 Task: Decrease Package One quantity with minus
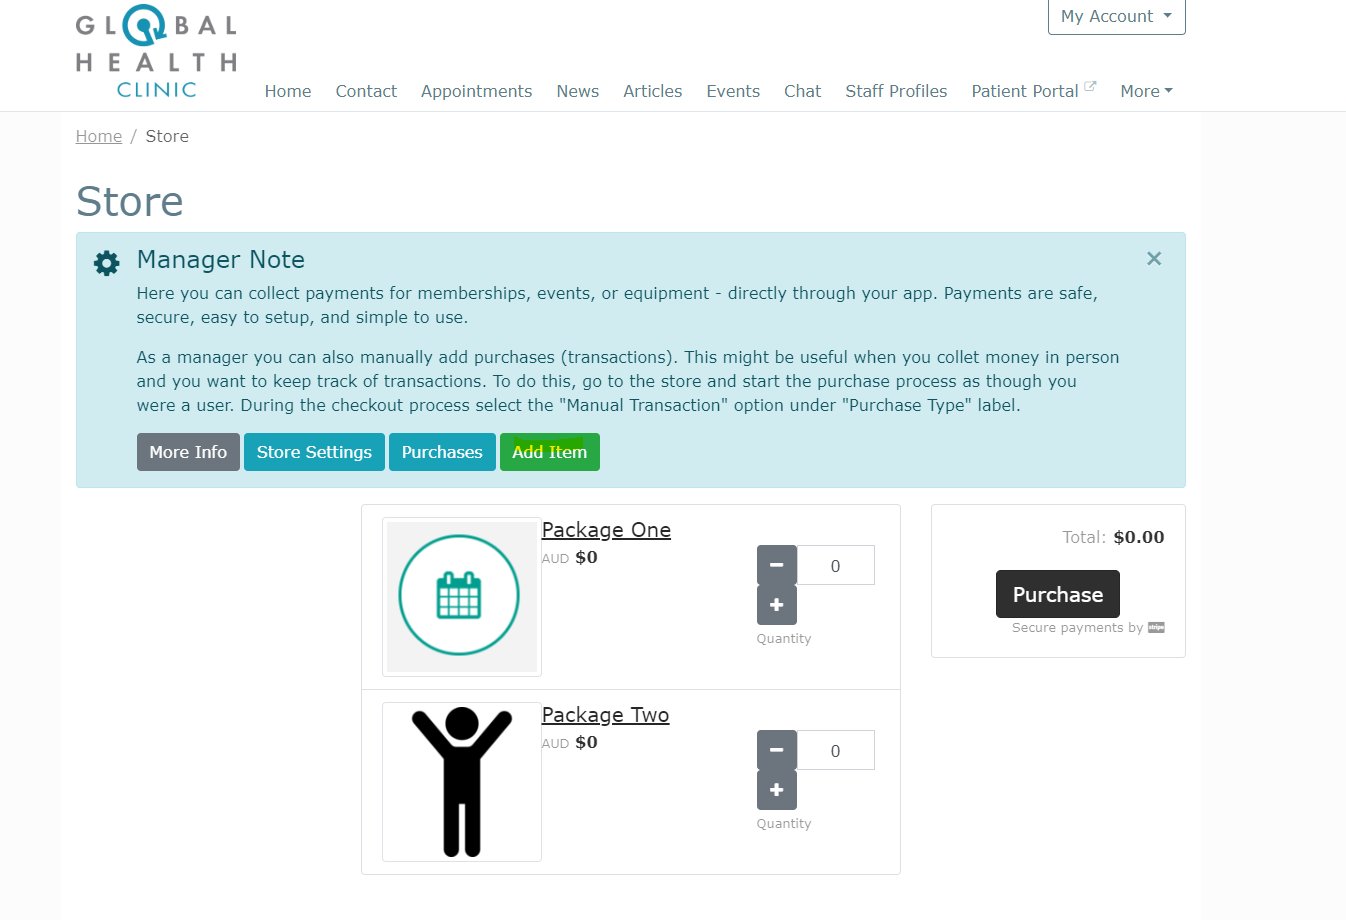pos(776,565)
